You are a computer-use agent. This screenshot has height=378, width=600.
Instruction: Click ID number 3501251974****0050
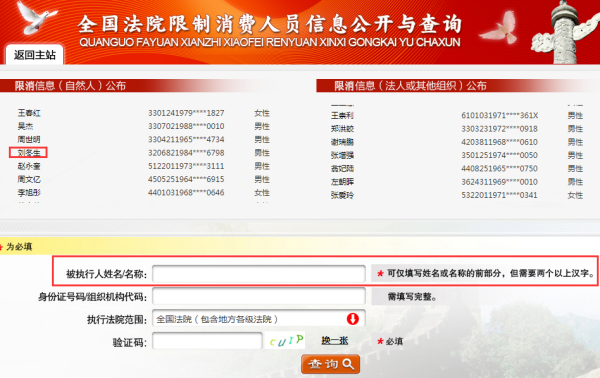pos(499,155)
